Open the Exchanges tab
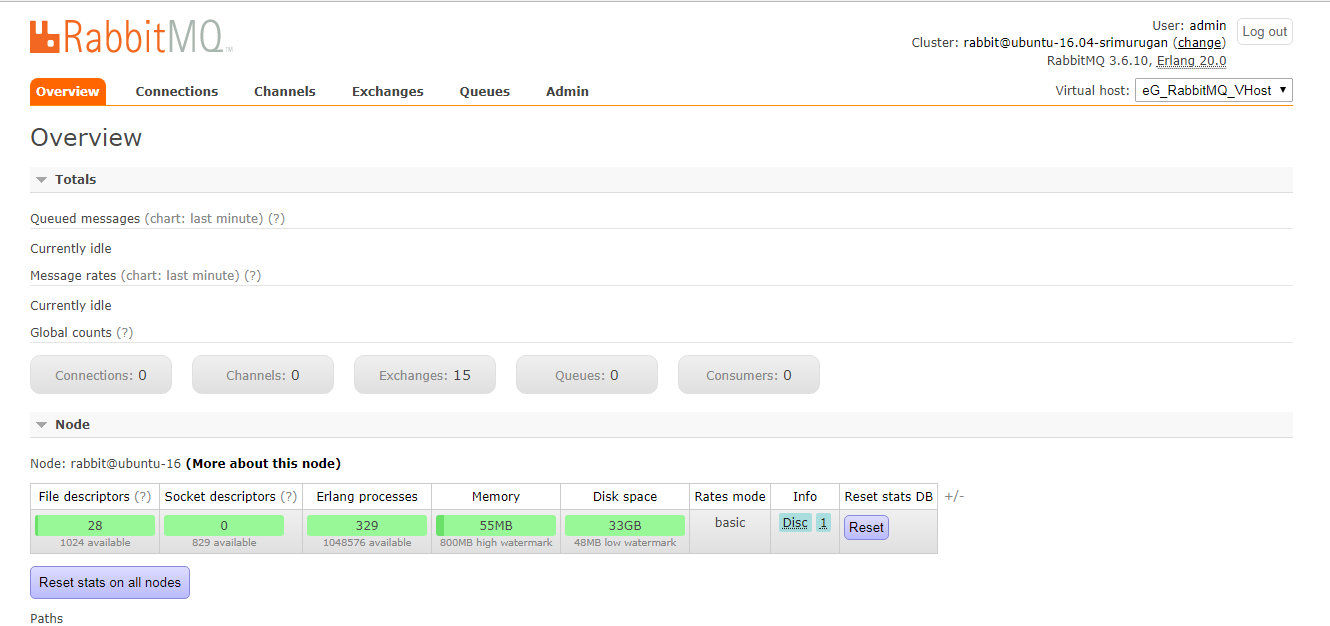The height and width of the screenshot is (626, 1330). pos(388,91)
